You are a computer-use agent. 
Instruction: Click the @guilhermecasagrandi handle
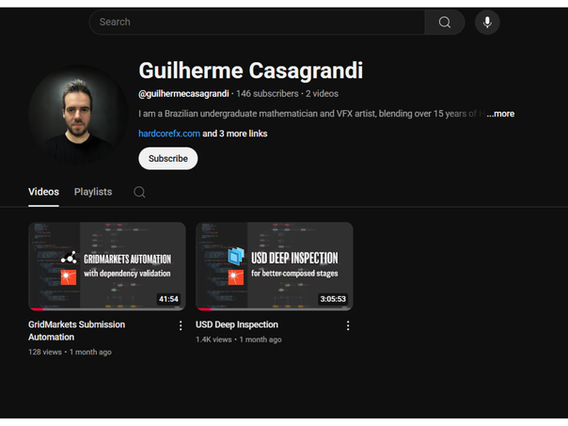tap(184, 94)
